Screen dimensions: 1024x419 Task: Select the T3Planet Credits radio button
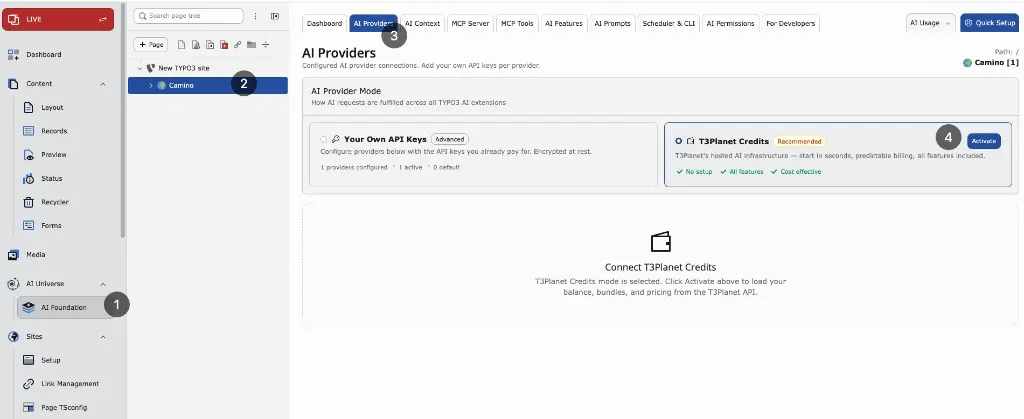tap(679, 141)
